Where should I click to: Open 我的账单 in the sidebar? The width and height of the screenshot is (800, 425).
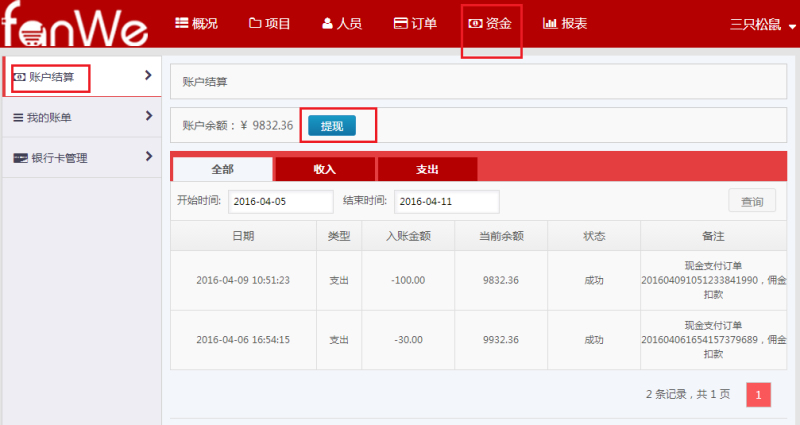(x=48, y=117)
